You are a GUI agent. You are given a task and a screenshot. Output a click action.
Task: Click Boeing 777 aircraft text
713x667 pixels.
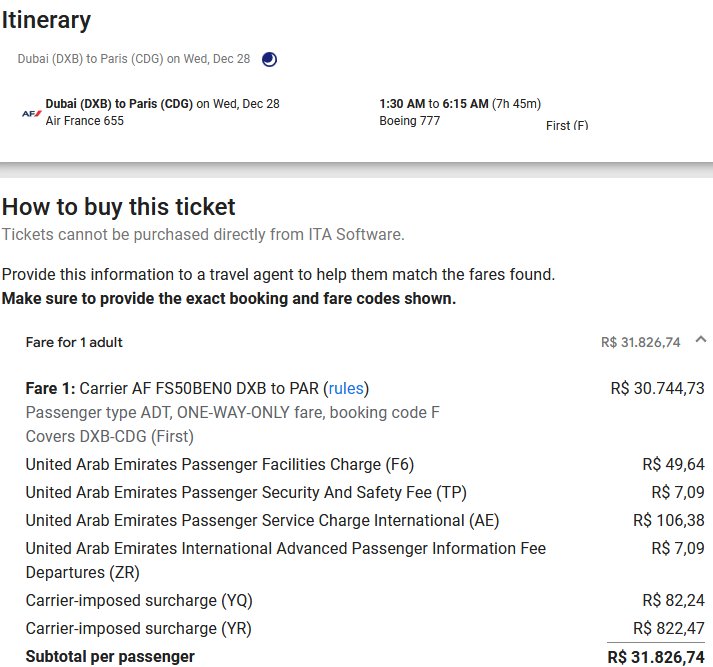coord(410,120)
